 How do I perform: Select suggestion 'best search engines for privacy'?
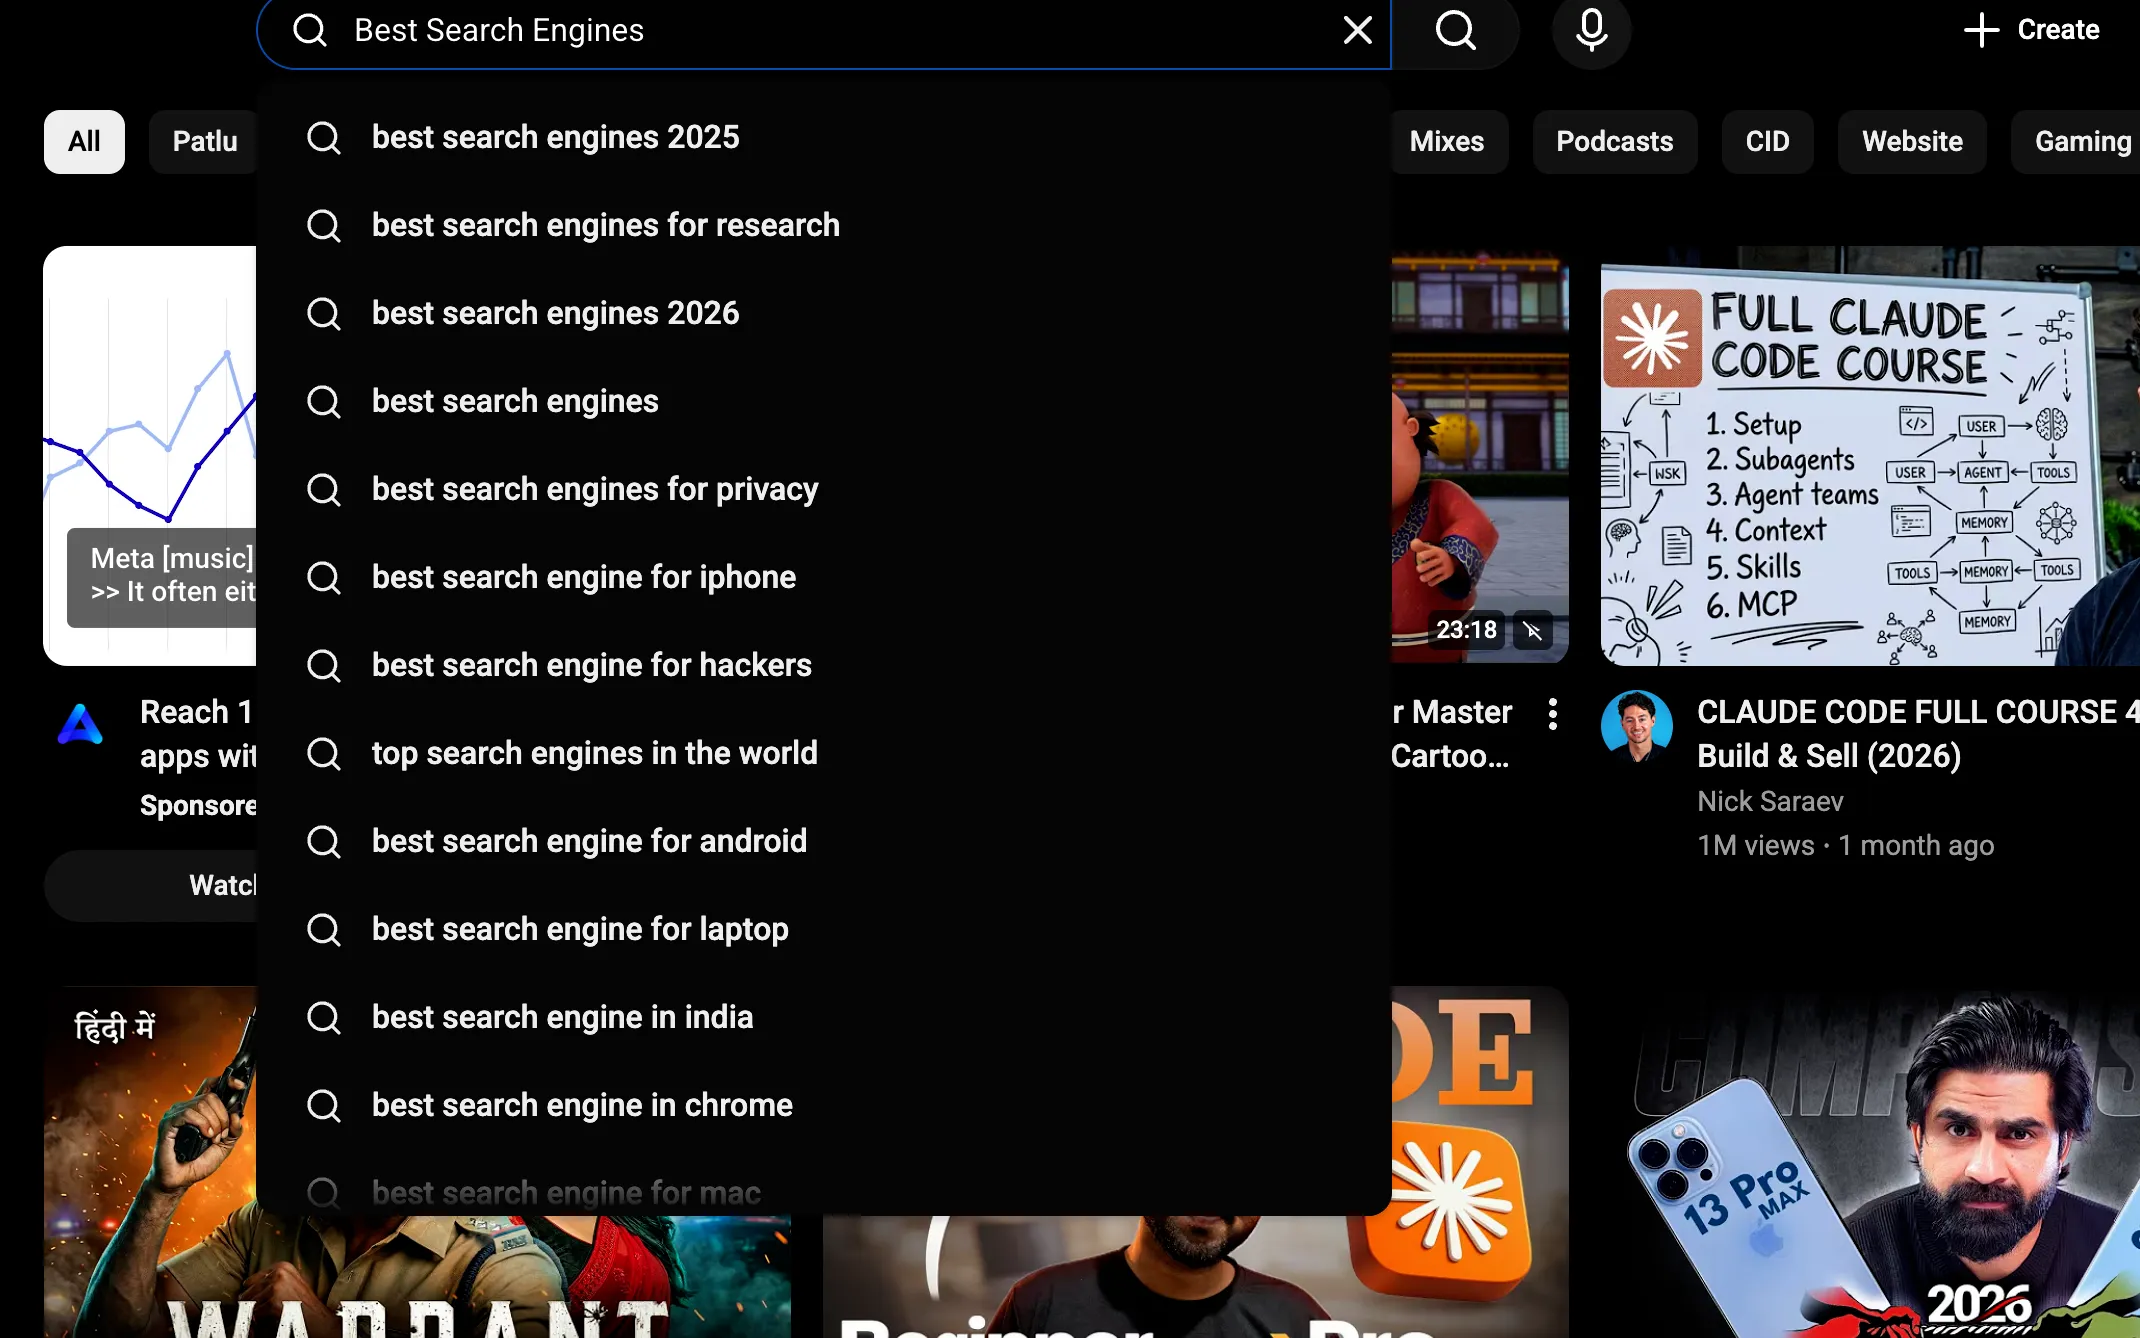pyautogui.click(x=594, y=489)
